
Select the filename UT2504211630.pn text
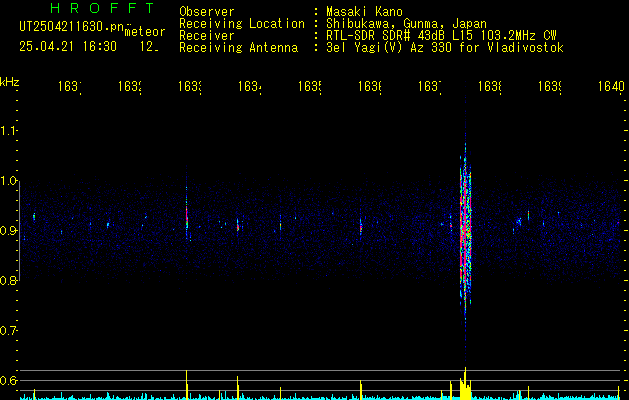click(x=71, y=27)
